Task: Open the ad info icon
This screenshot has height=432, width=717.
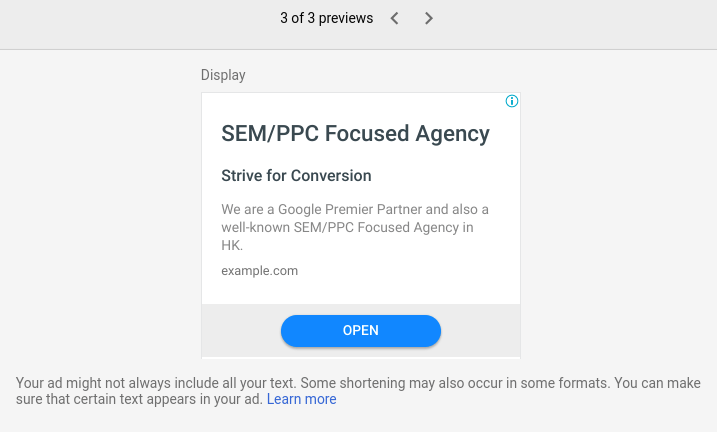Action: click(x=512, y=101)
